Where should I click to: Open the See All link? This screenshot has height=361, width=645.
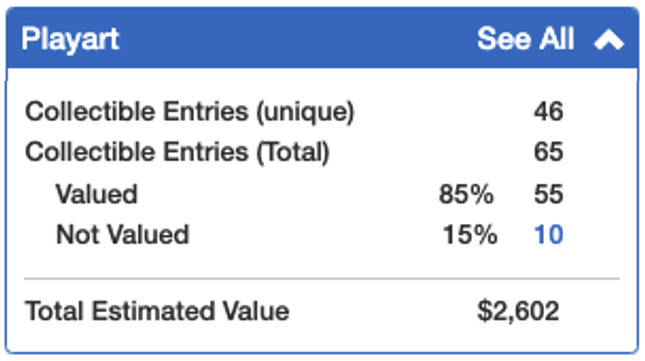(525, 39)
